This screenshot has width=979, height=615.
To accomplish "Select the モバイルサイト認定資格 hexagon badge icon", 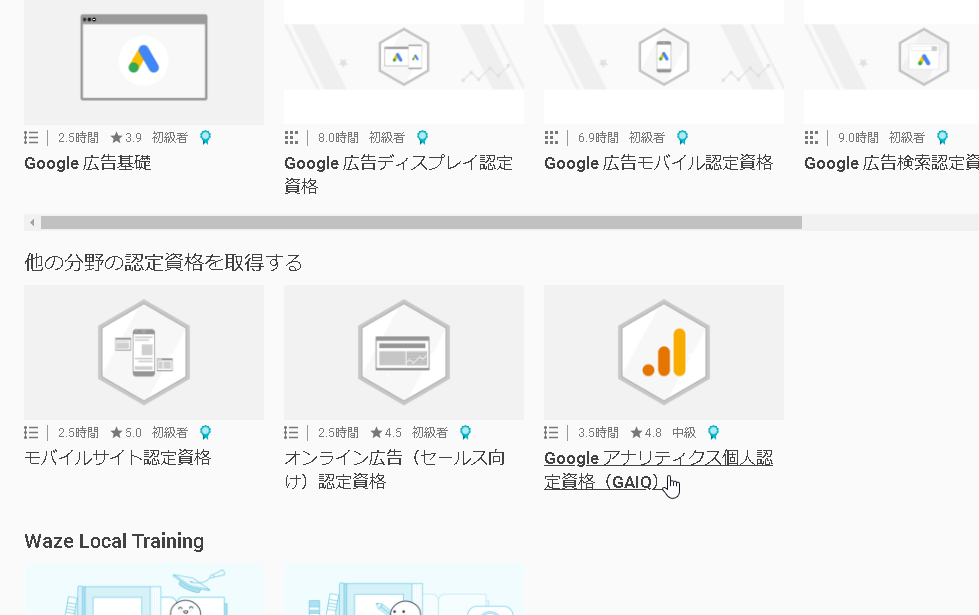I will [144, 352].
